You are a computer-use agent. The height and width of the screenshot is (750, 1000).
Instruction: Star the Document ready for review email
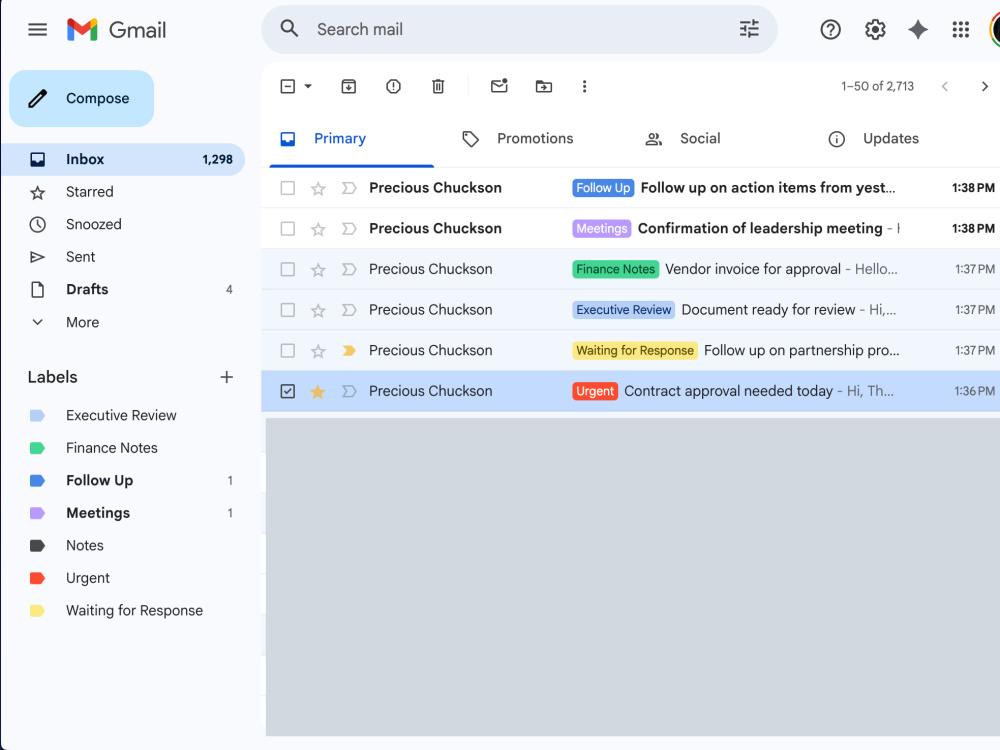318,311
